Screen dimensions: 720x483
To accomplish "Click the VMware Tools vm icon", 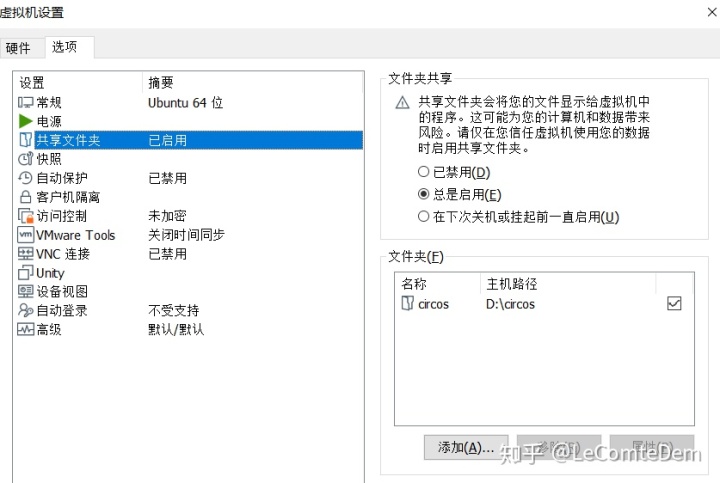I will point(25,235).
